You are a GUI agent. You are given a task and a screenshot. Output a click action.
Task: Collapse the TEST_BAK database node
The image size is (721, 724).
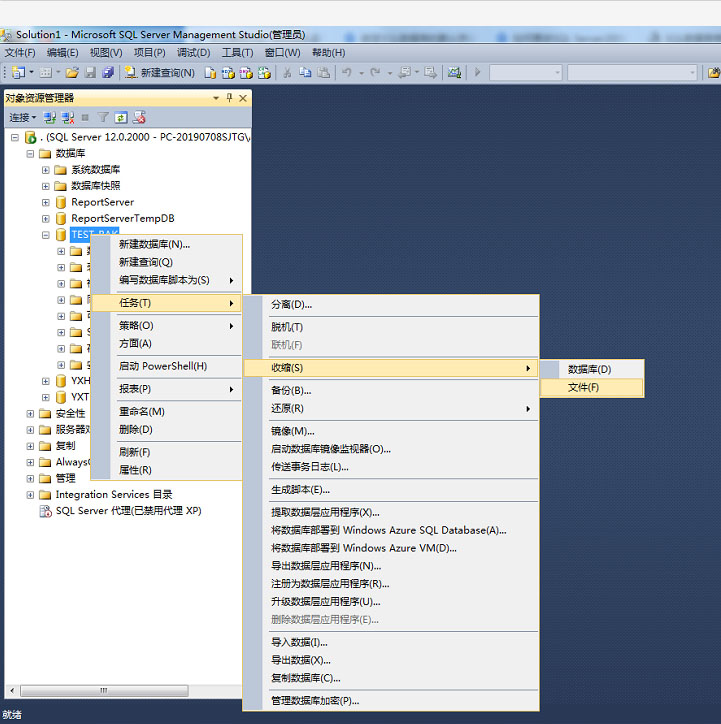[46, 235]
